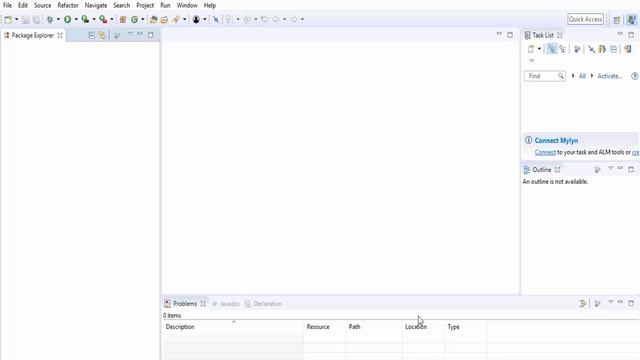Image resolution: width=640 pixels, height=360 pixels.
Task: Toggle Mark Occurrences toolbar button
Action: [216, 20]
